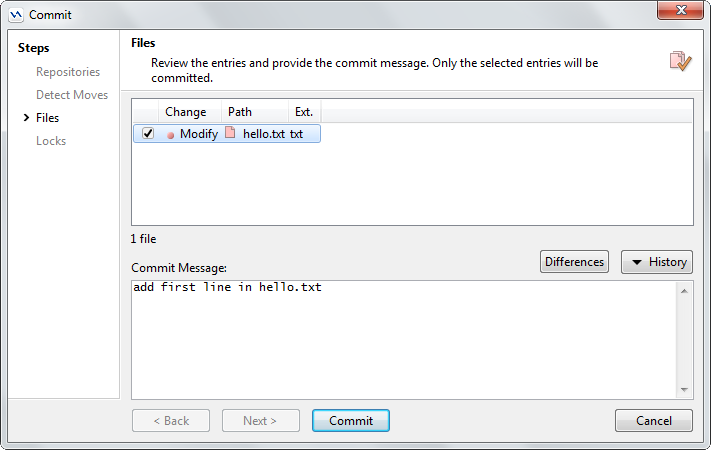Image resolution: width=711 pixels, height=450 pixels.
Task: Sort files by Path column header
Action: click(x=240, y=112)
